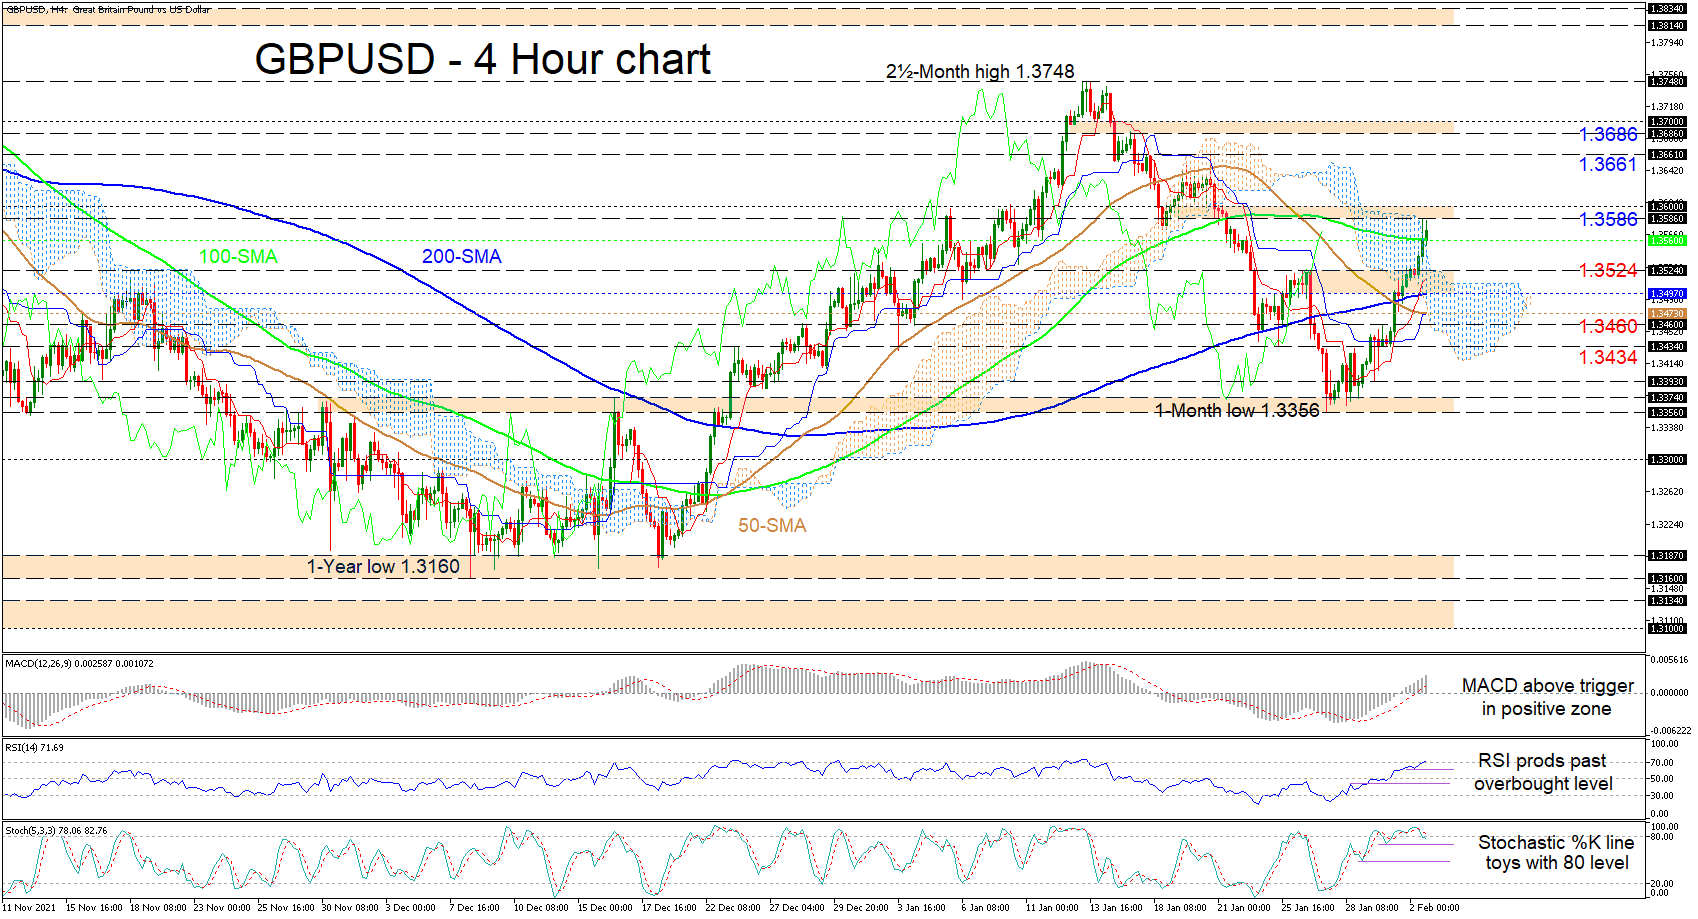
Task: Click the '1.36000' price axis tag
Action: [1667, 207]
